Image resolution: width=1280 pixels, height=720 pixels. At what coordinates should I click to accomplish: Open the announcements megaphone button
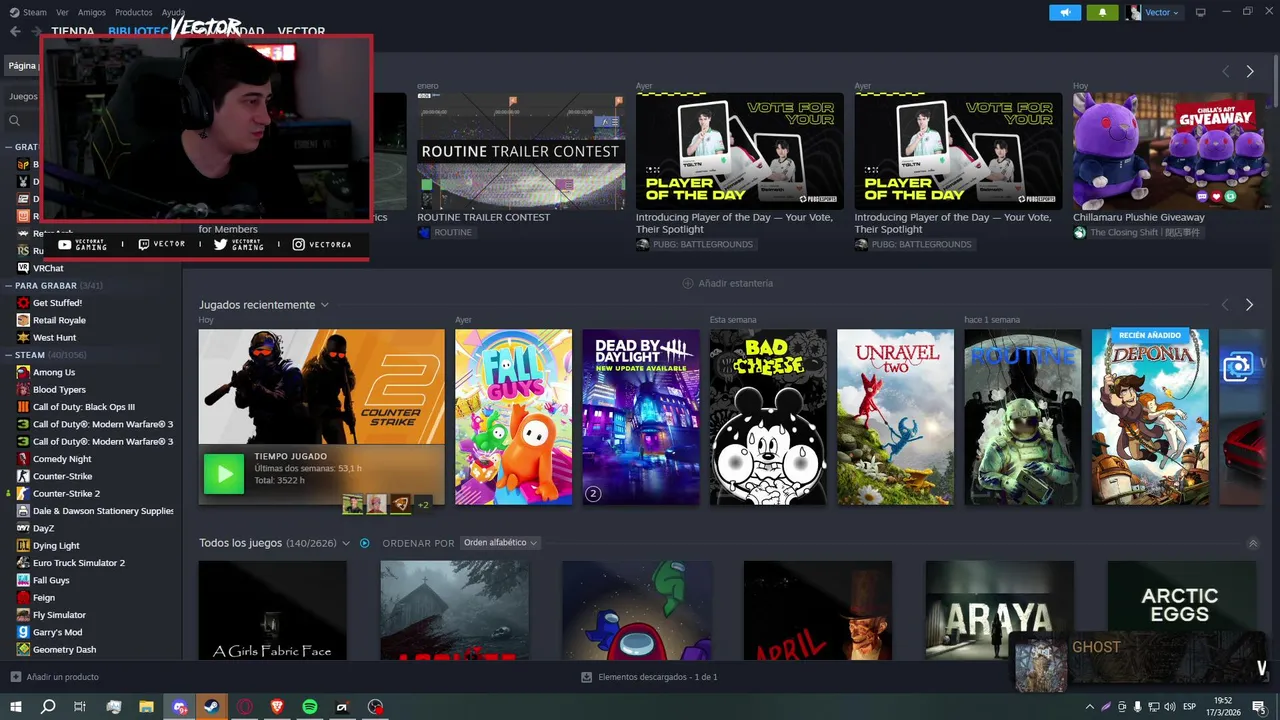(x=1065, y=12)
